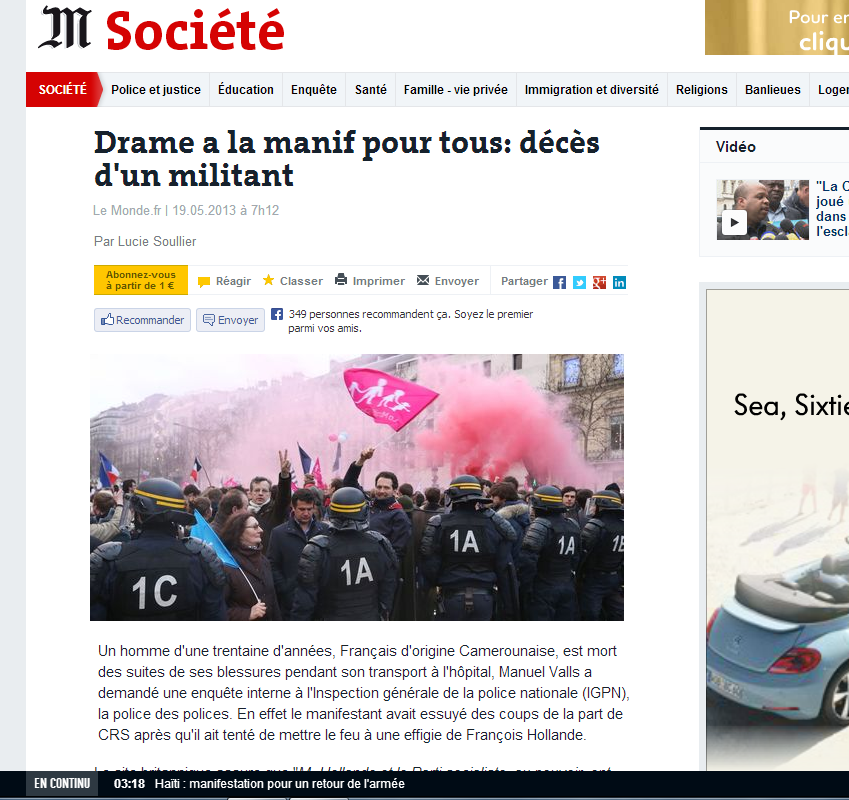
Task: Open the red SOCIÉTÉ section tab
Action: [x=63, y=89]
